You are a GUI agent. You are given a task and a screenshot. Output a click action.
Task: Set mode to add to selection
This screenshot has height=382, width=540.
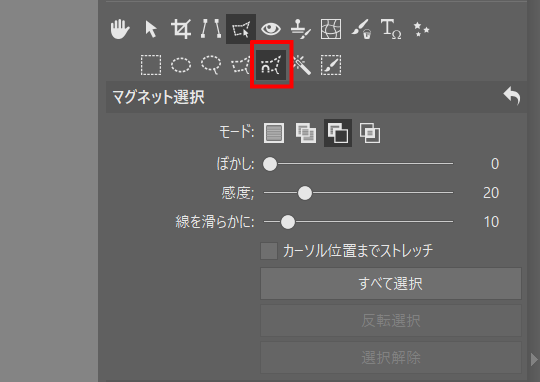pyautogui.click(x=306, y=133)
